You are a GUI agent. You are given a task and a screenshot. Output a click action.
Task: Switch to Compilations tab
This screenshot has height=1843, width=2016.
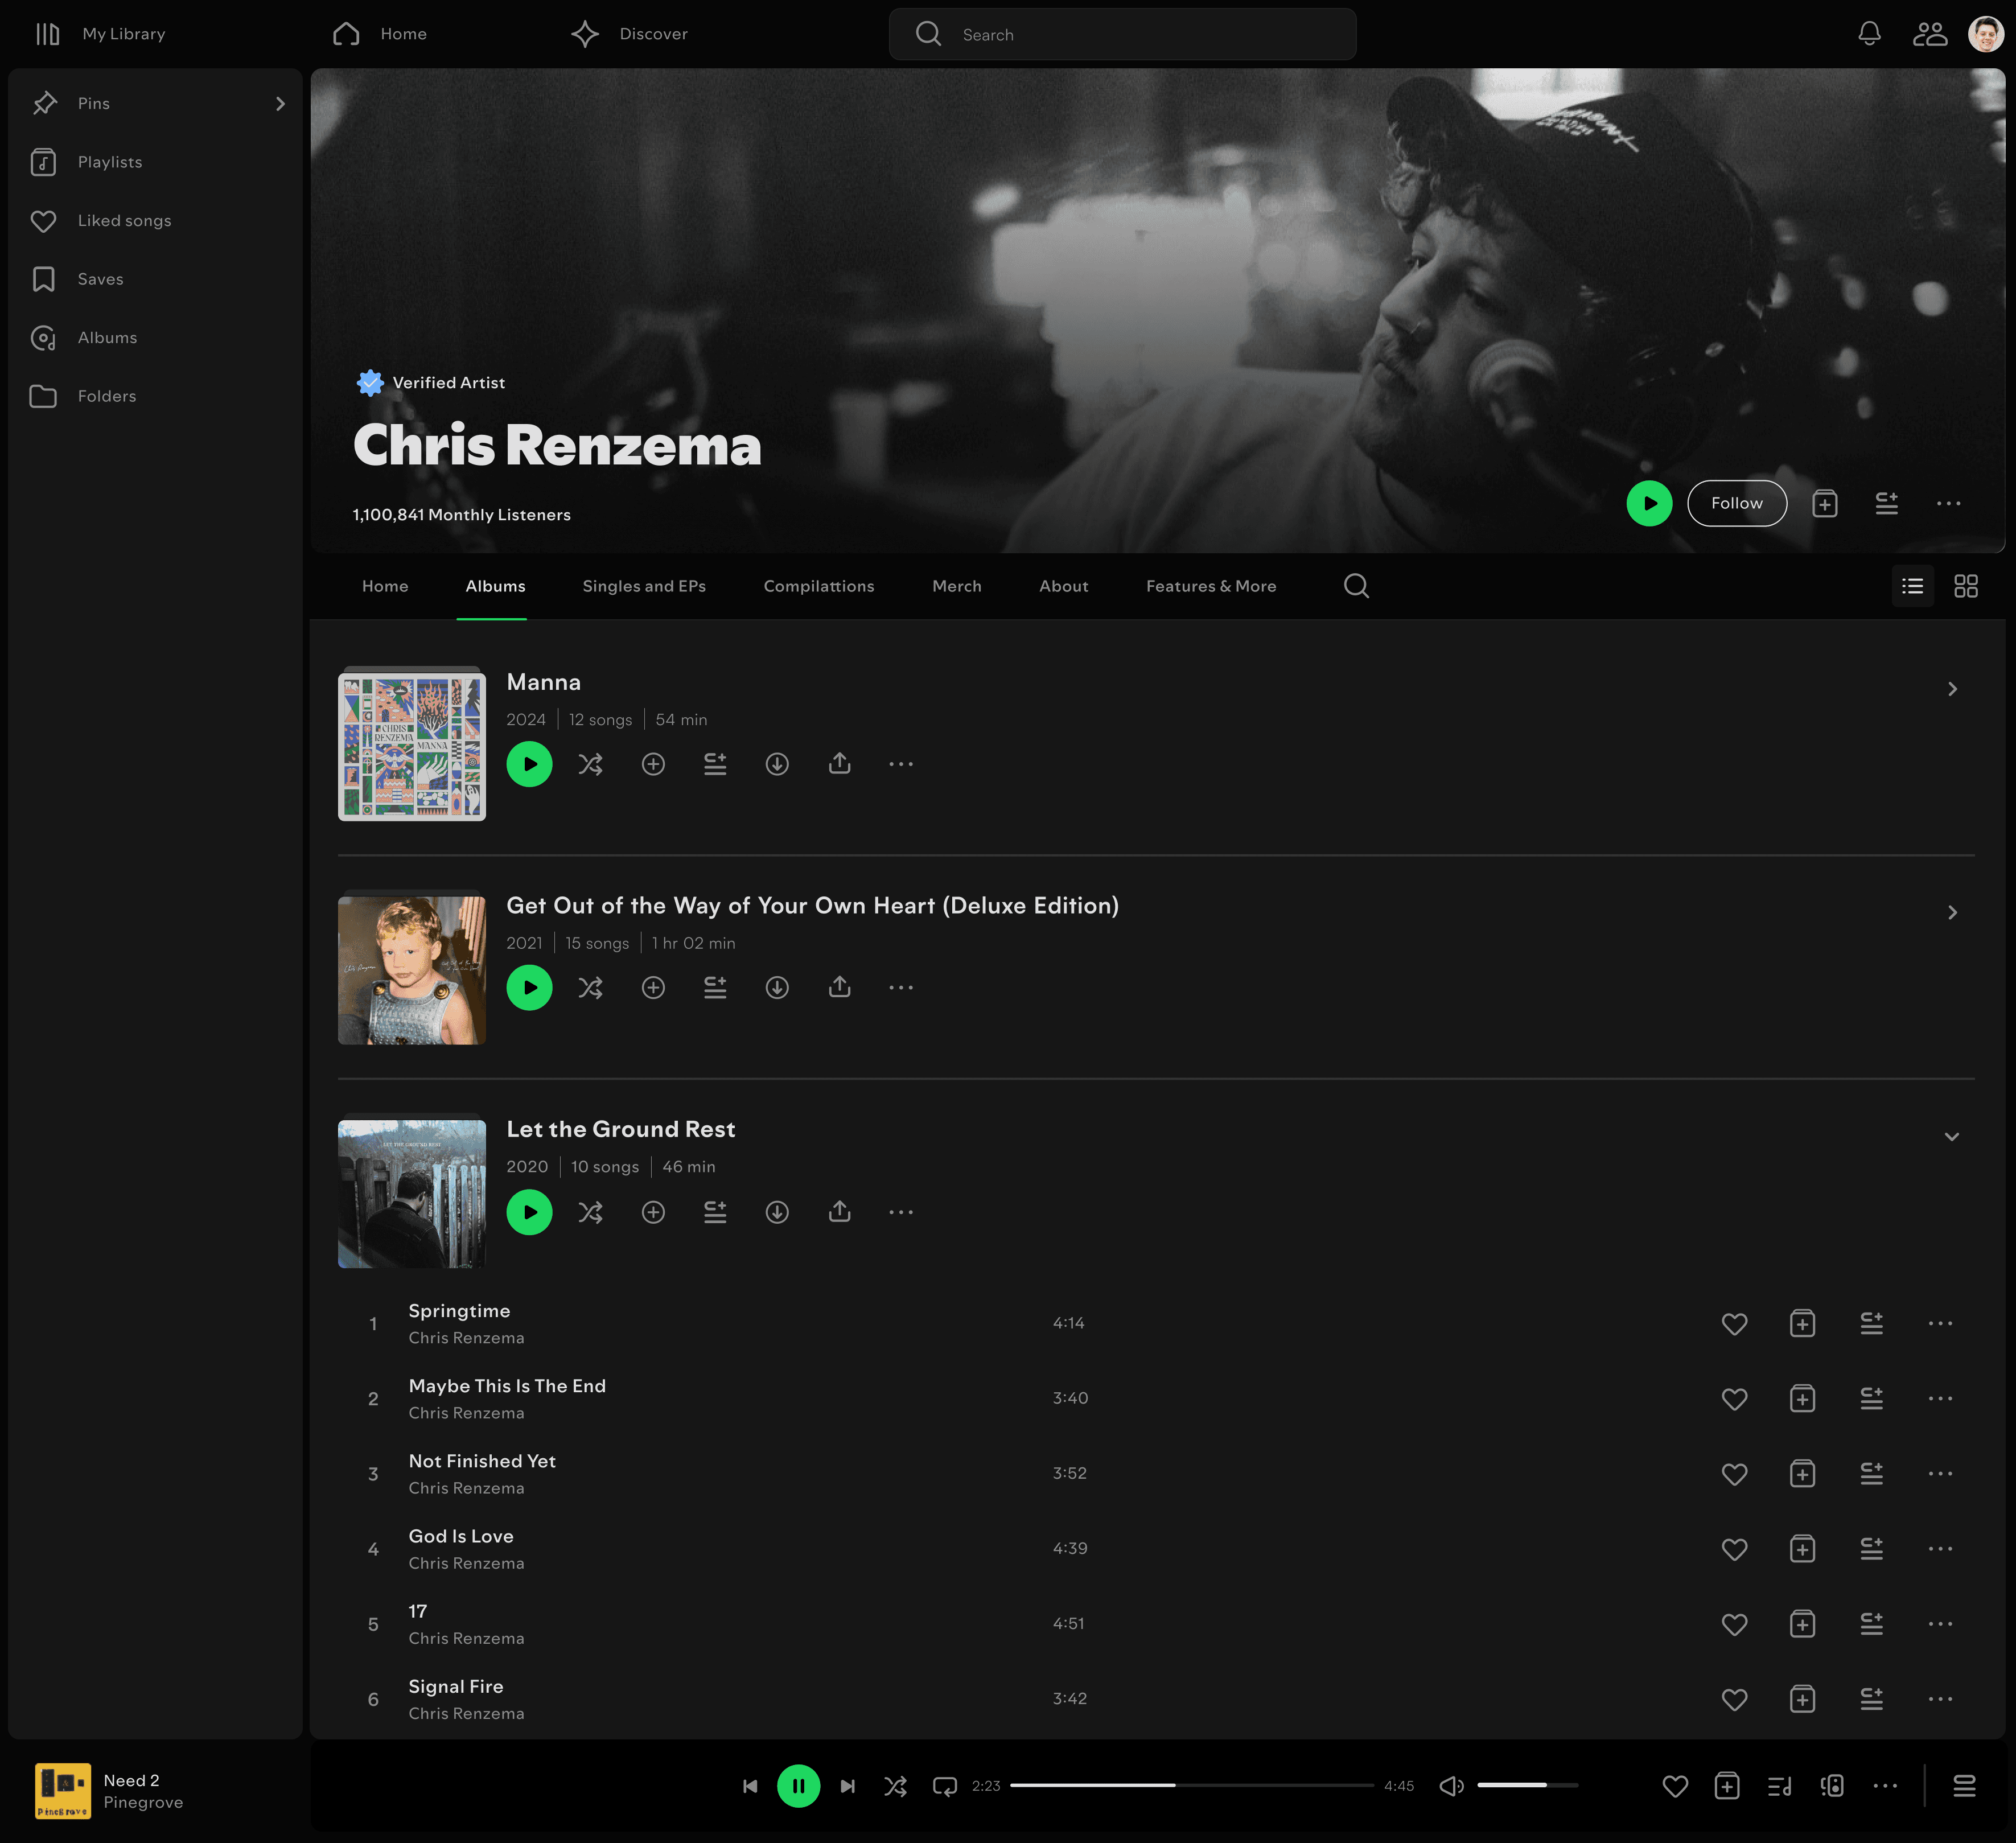click(x=819, y=586)
